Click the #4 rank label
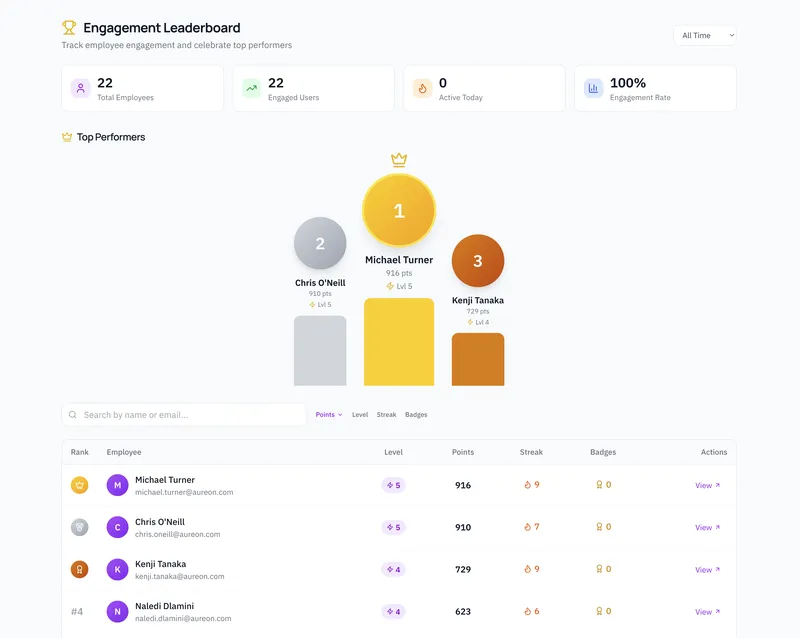This screenshot has width=800, height=638. tap(77, 611)
